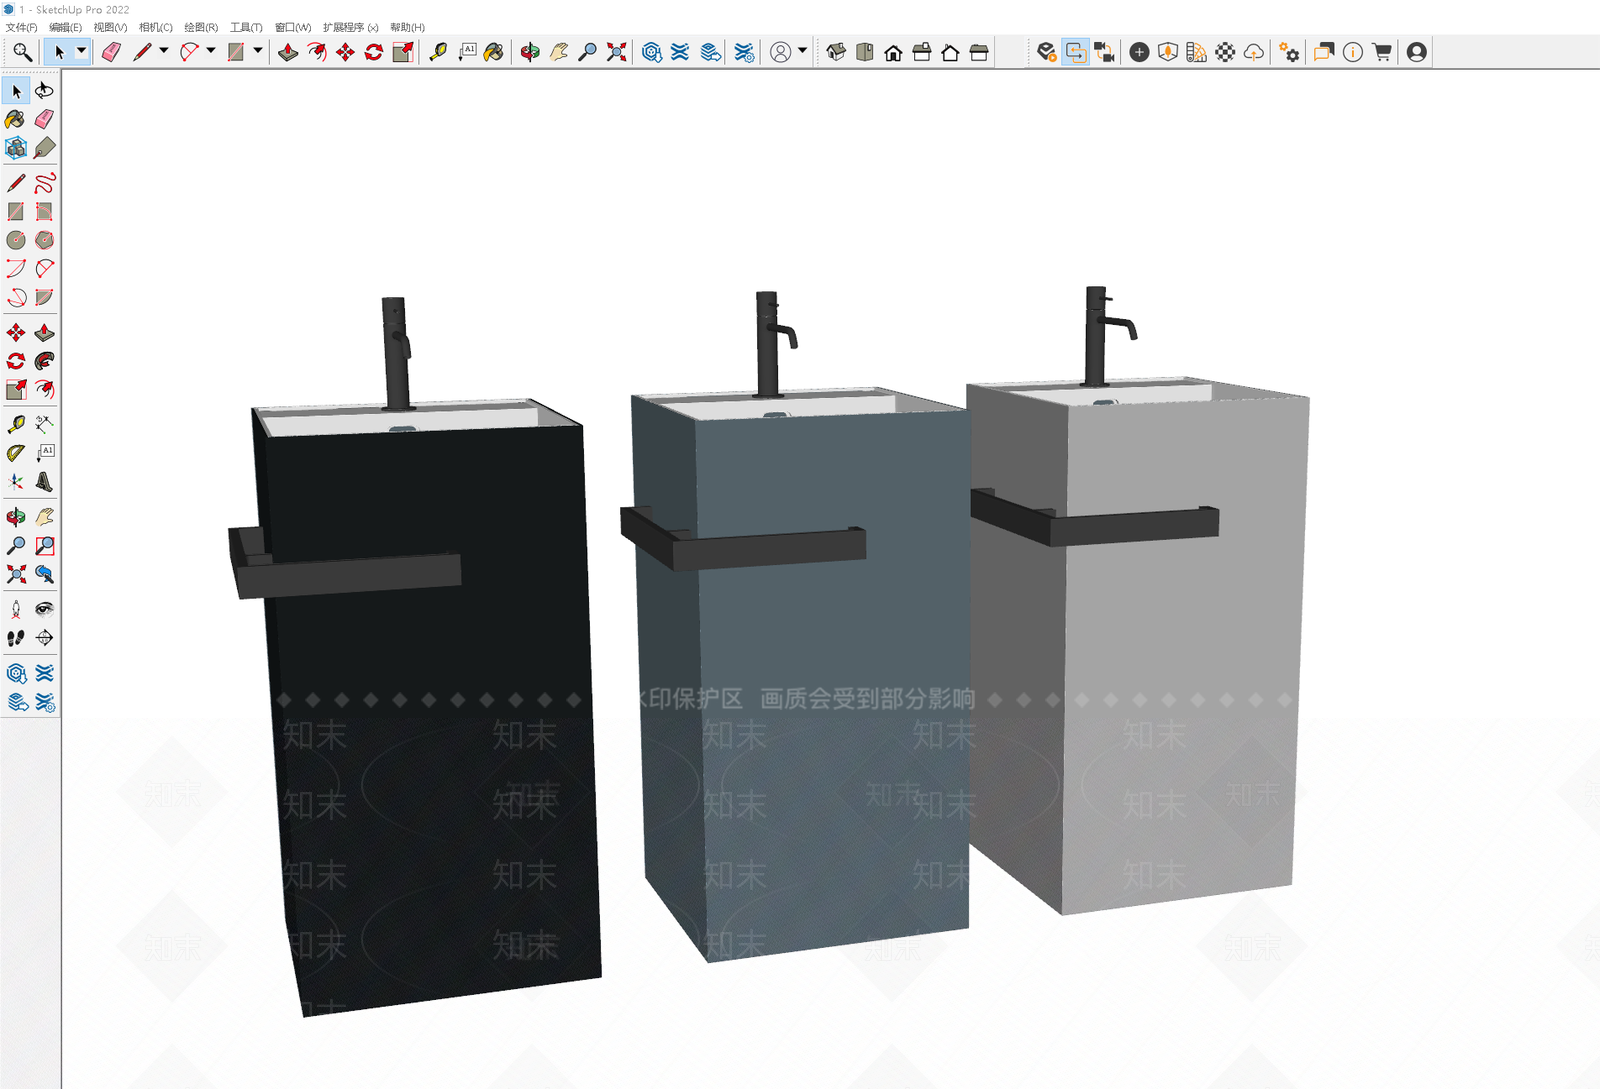Screen dimensions: 1600x1089
Task: Select the Paint Bucket tool in the top toolbar
Action: coord(494,52)
